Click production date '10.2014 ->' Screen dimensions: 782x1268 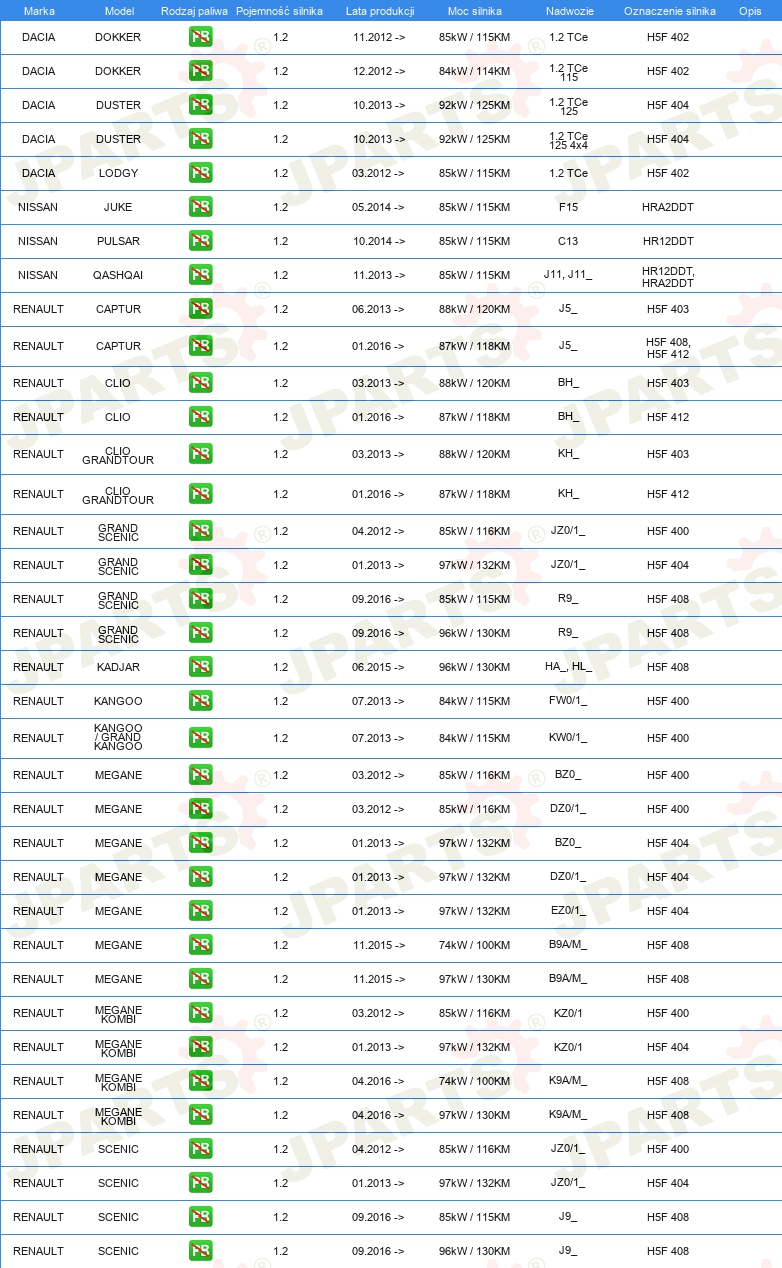click(x=379, y=241)
